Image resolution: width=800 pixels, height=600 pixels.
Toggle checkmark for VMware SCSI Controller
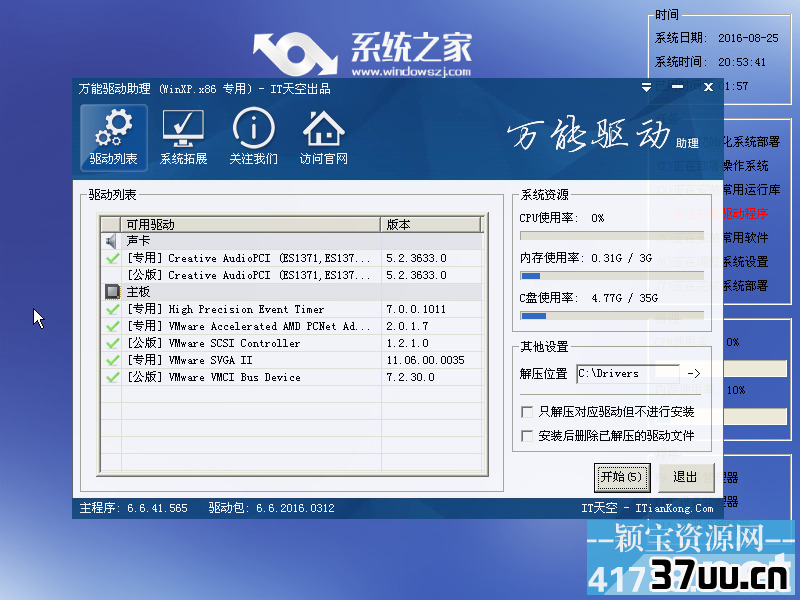coord(112,343)
